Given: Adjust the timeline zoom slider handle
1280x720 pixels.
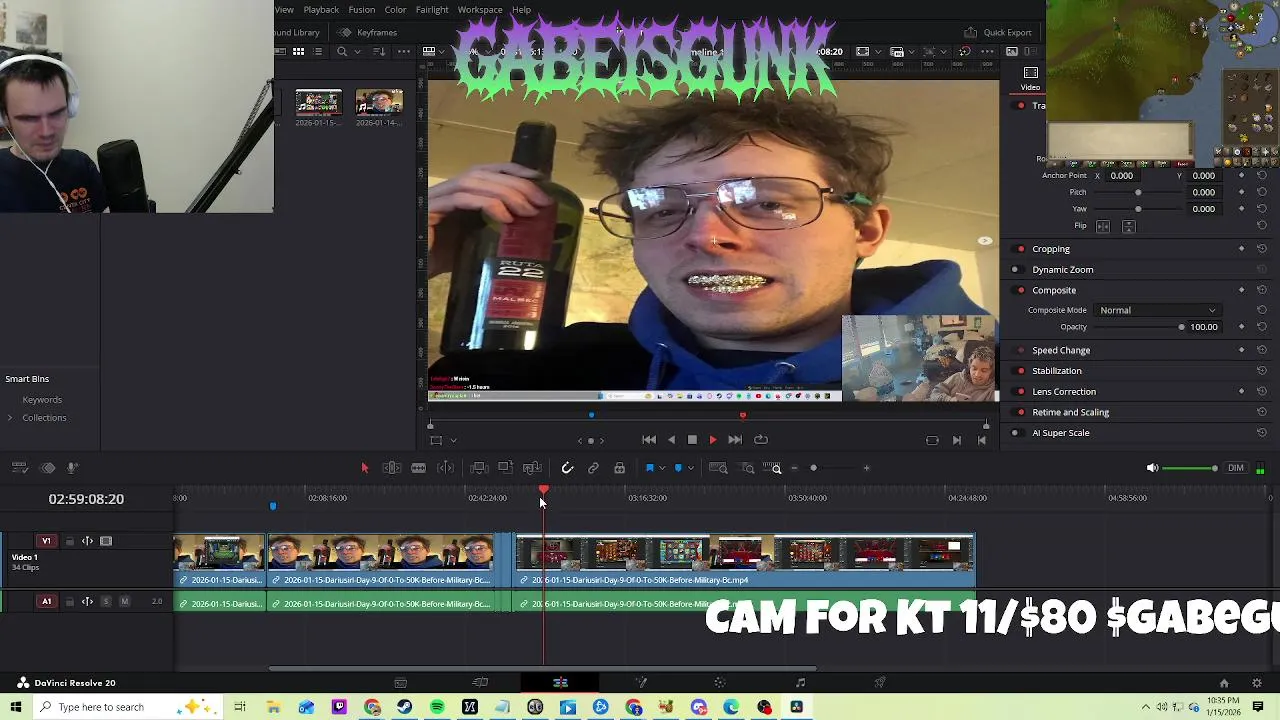Looking at the screenshot, I should [x=813, y=468].
